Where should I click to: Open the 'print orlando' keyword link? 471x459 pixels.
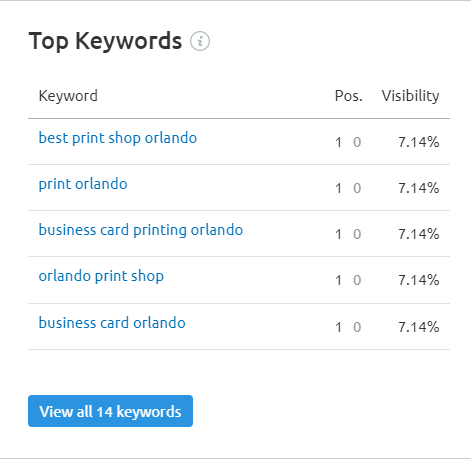click(83, 184)
